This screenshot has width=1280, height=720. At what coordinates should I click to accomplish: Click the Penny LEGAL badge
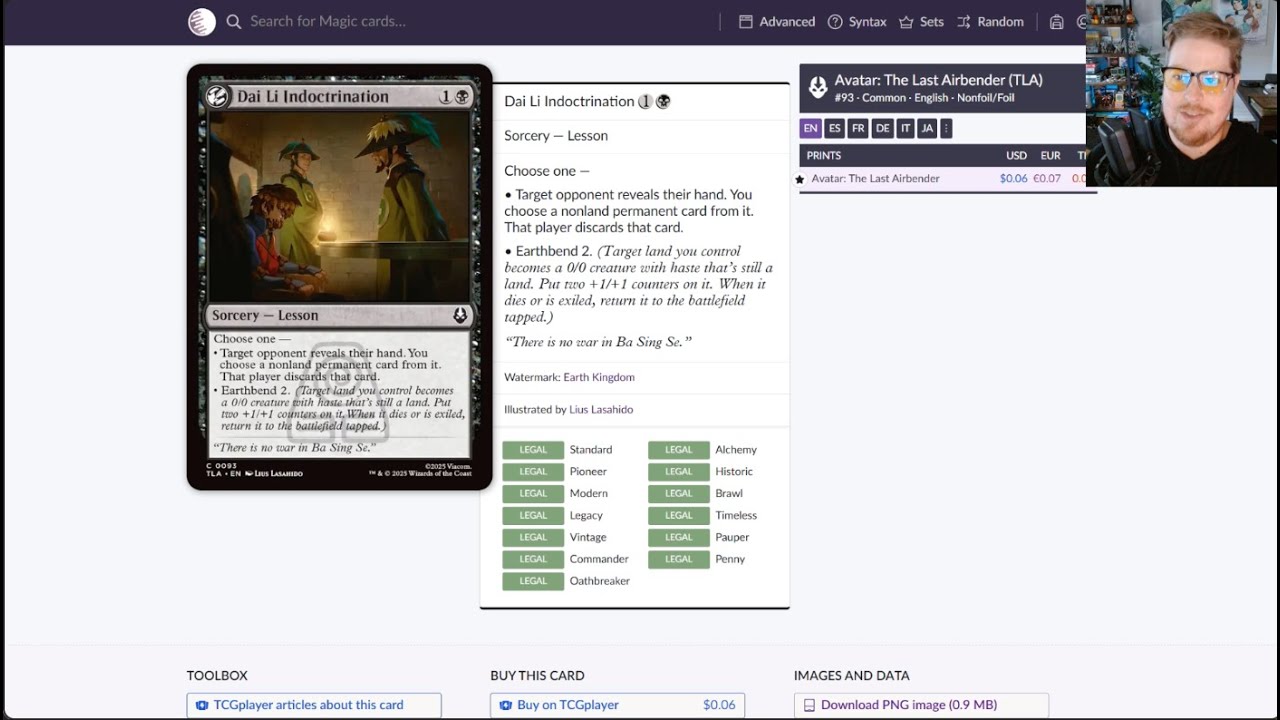pos(679,560)
